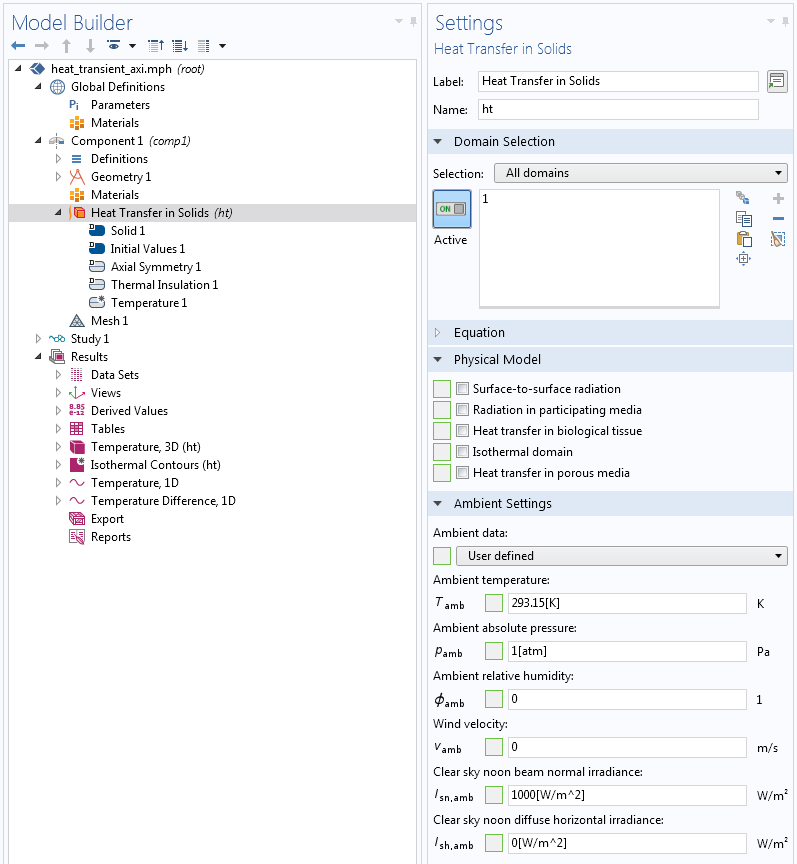The image size is (797, 864).
Task: Open the label properties icon beside Label field
Action: coord(777,82)
